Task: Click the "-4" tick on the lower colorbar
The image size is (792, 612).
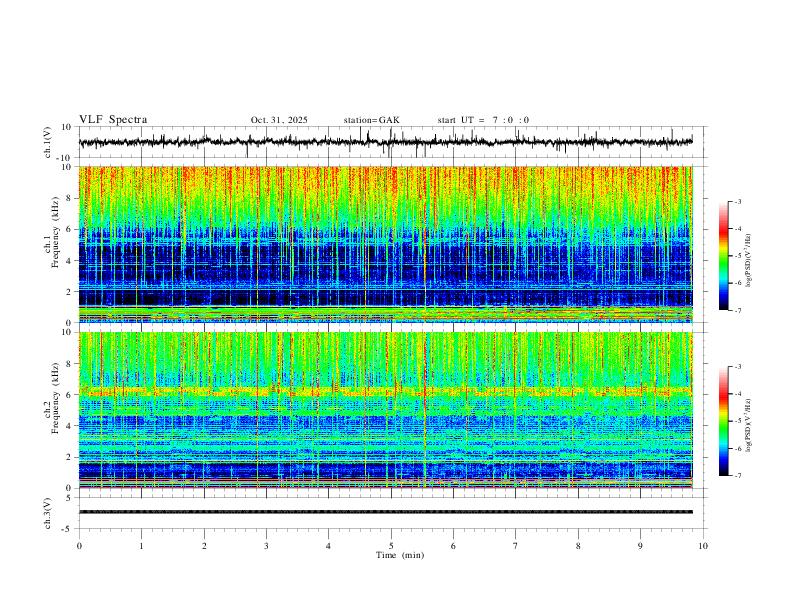Action: tap(737, 394)
